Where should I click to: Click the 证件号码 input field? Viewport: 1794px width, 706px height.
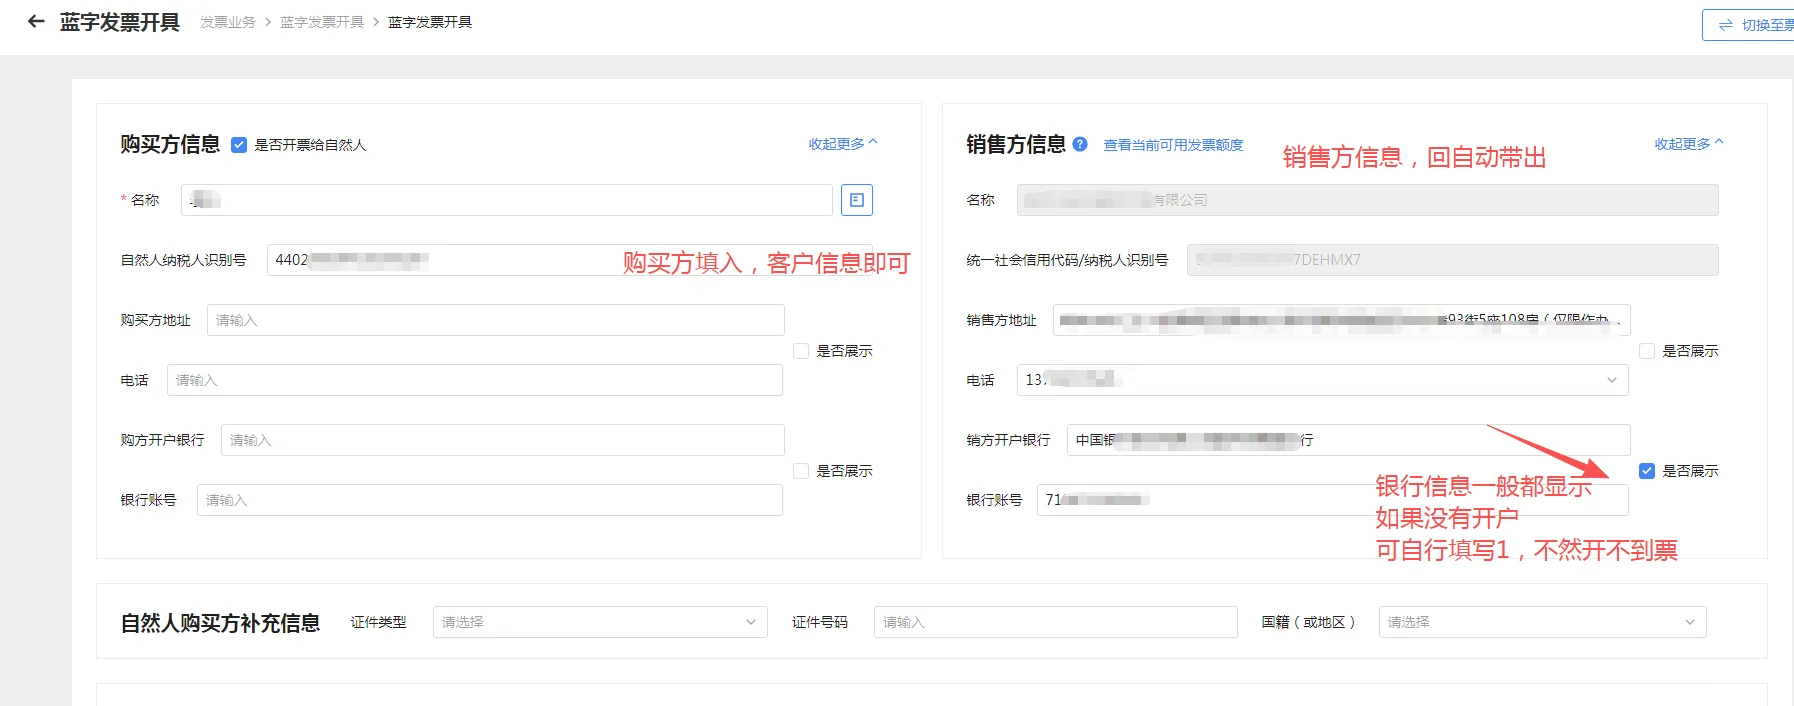click(x=1056, y=622)
